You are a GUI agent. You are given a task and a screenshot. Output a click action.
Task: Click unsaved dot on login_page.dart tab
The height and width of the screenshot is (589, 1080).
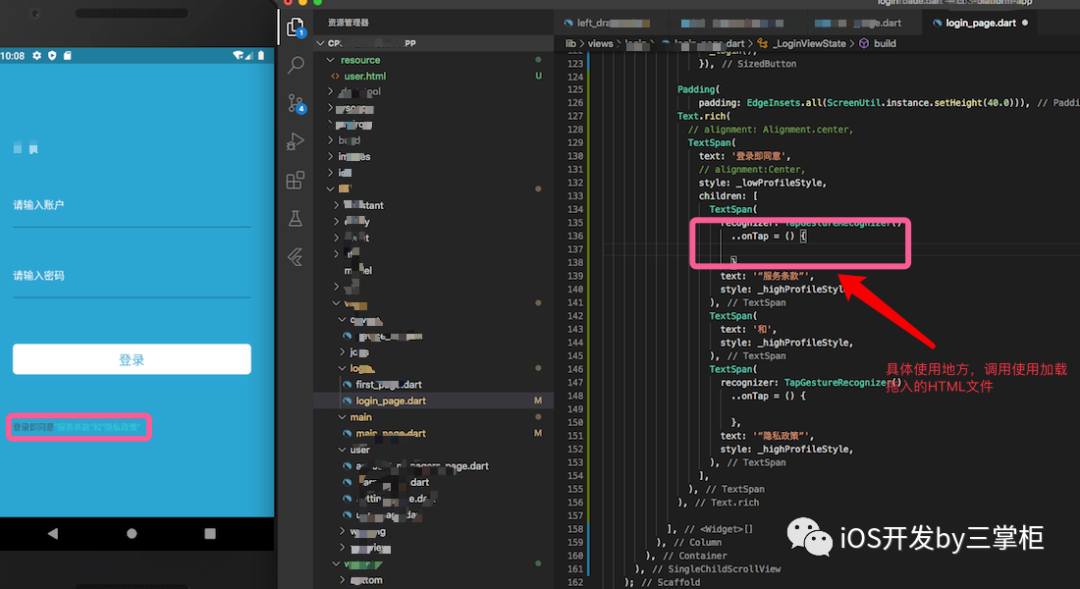pos(1025,23)
